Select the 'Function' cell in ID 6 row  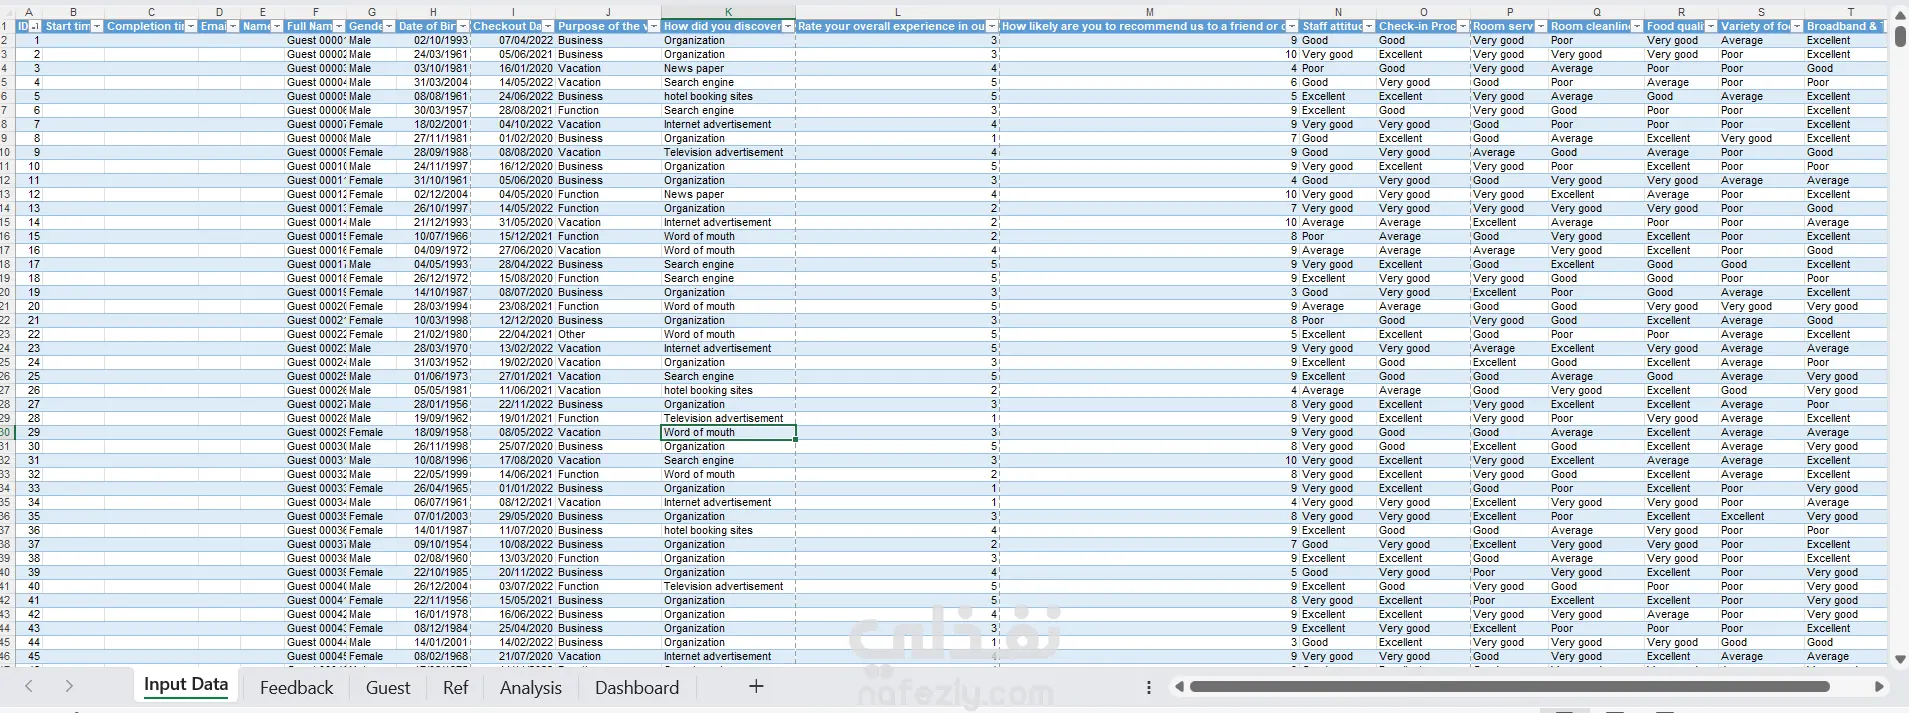click(x=608, y=111)
